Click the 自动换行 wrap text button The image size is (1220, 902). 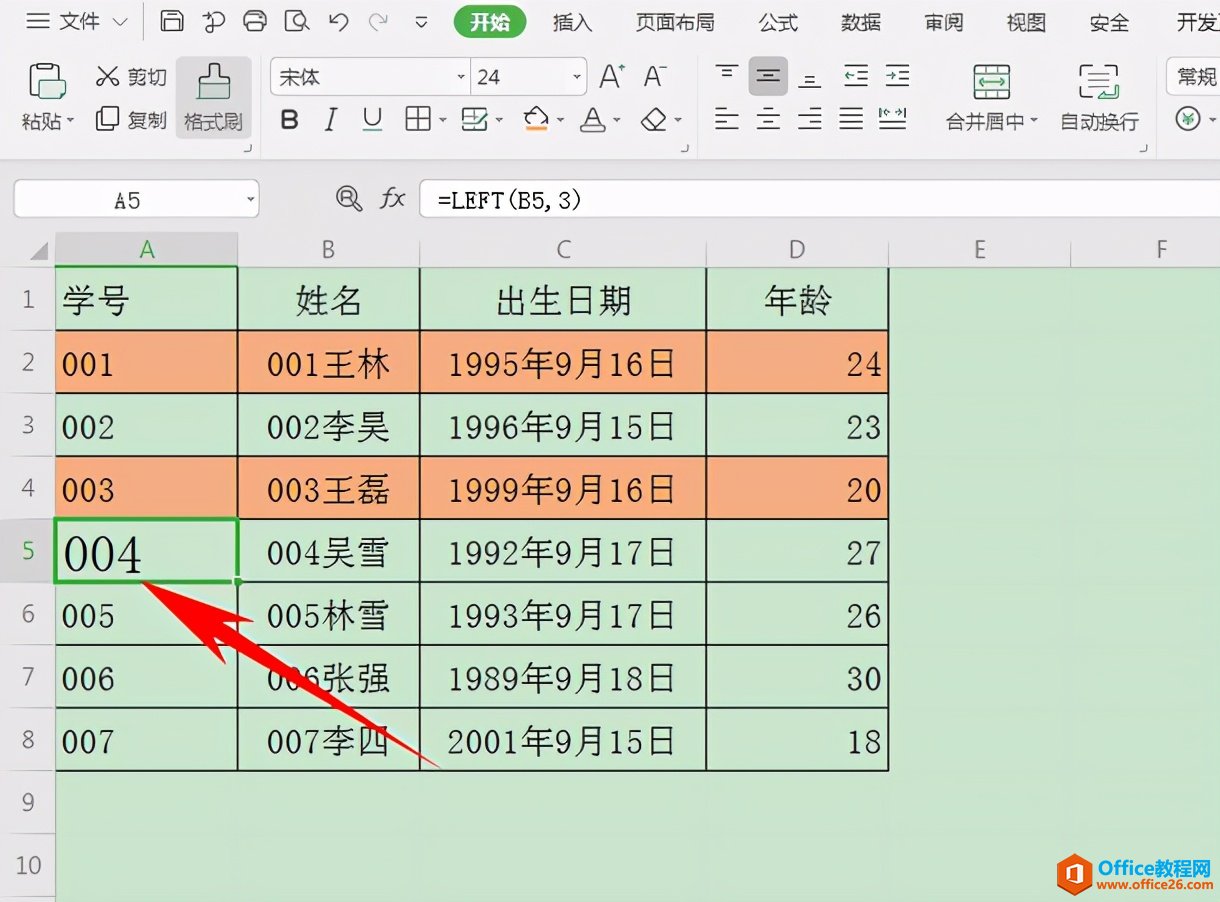[x=1100, y=98]
